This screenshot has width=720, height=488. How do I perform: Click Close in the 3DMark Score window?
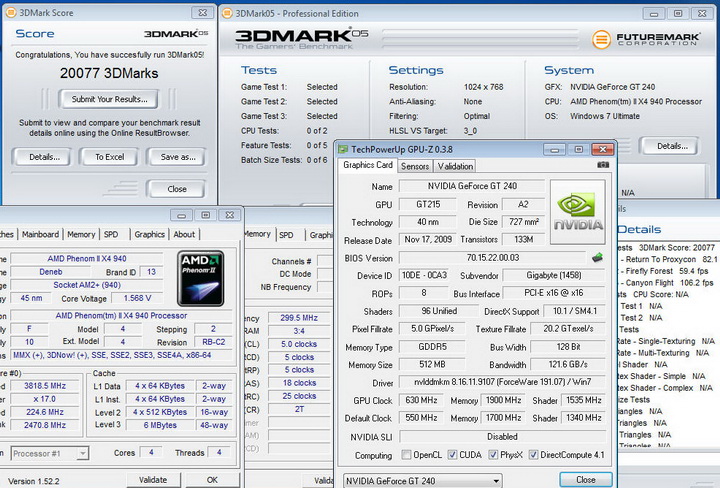176,189
